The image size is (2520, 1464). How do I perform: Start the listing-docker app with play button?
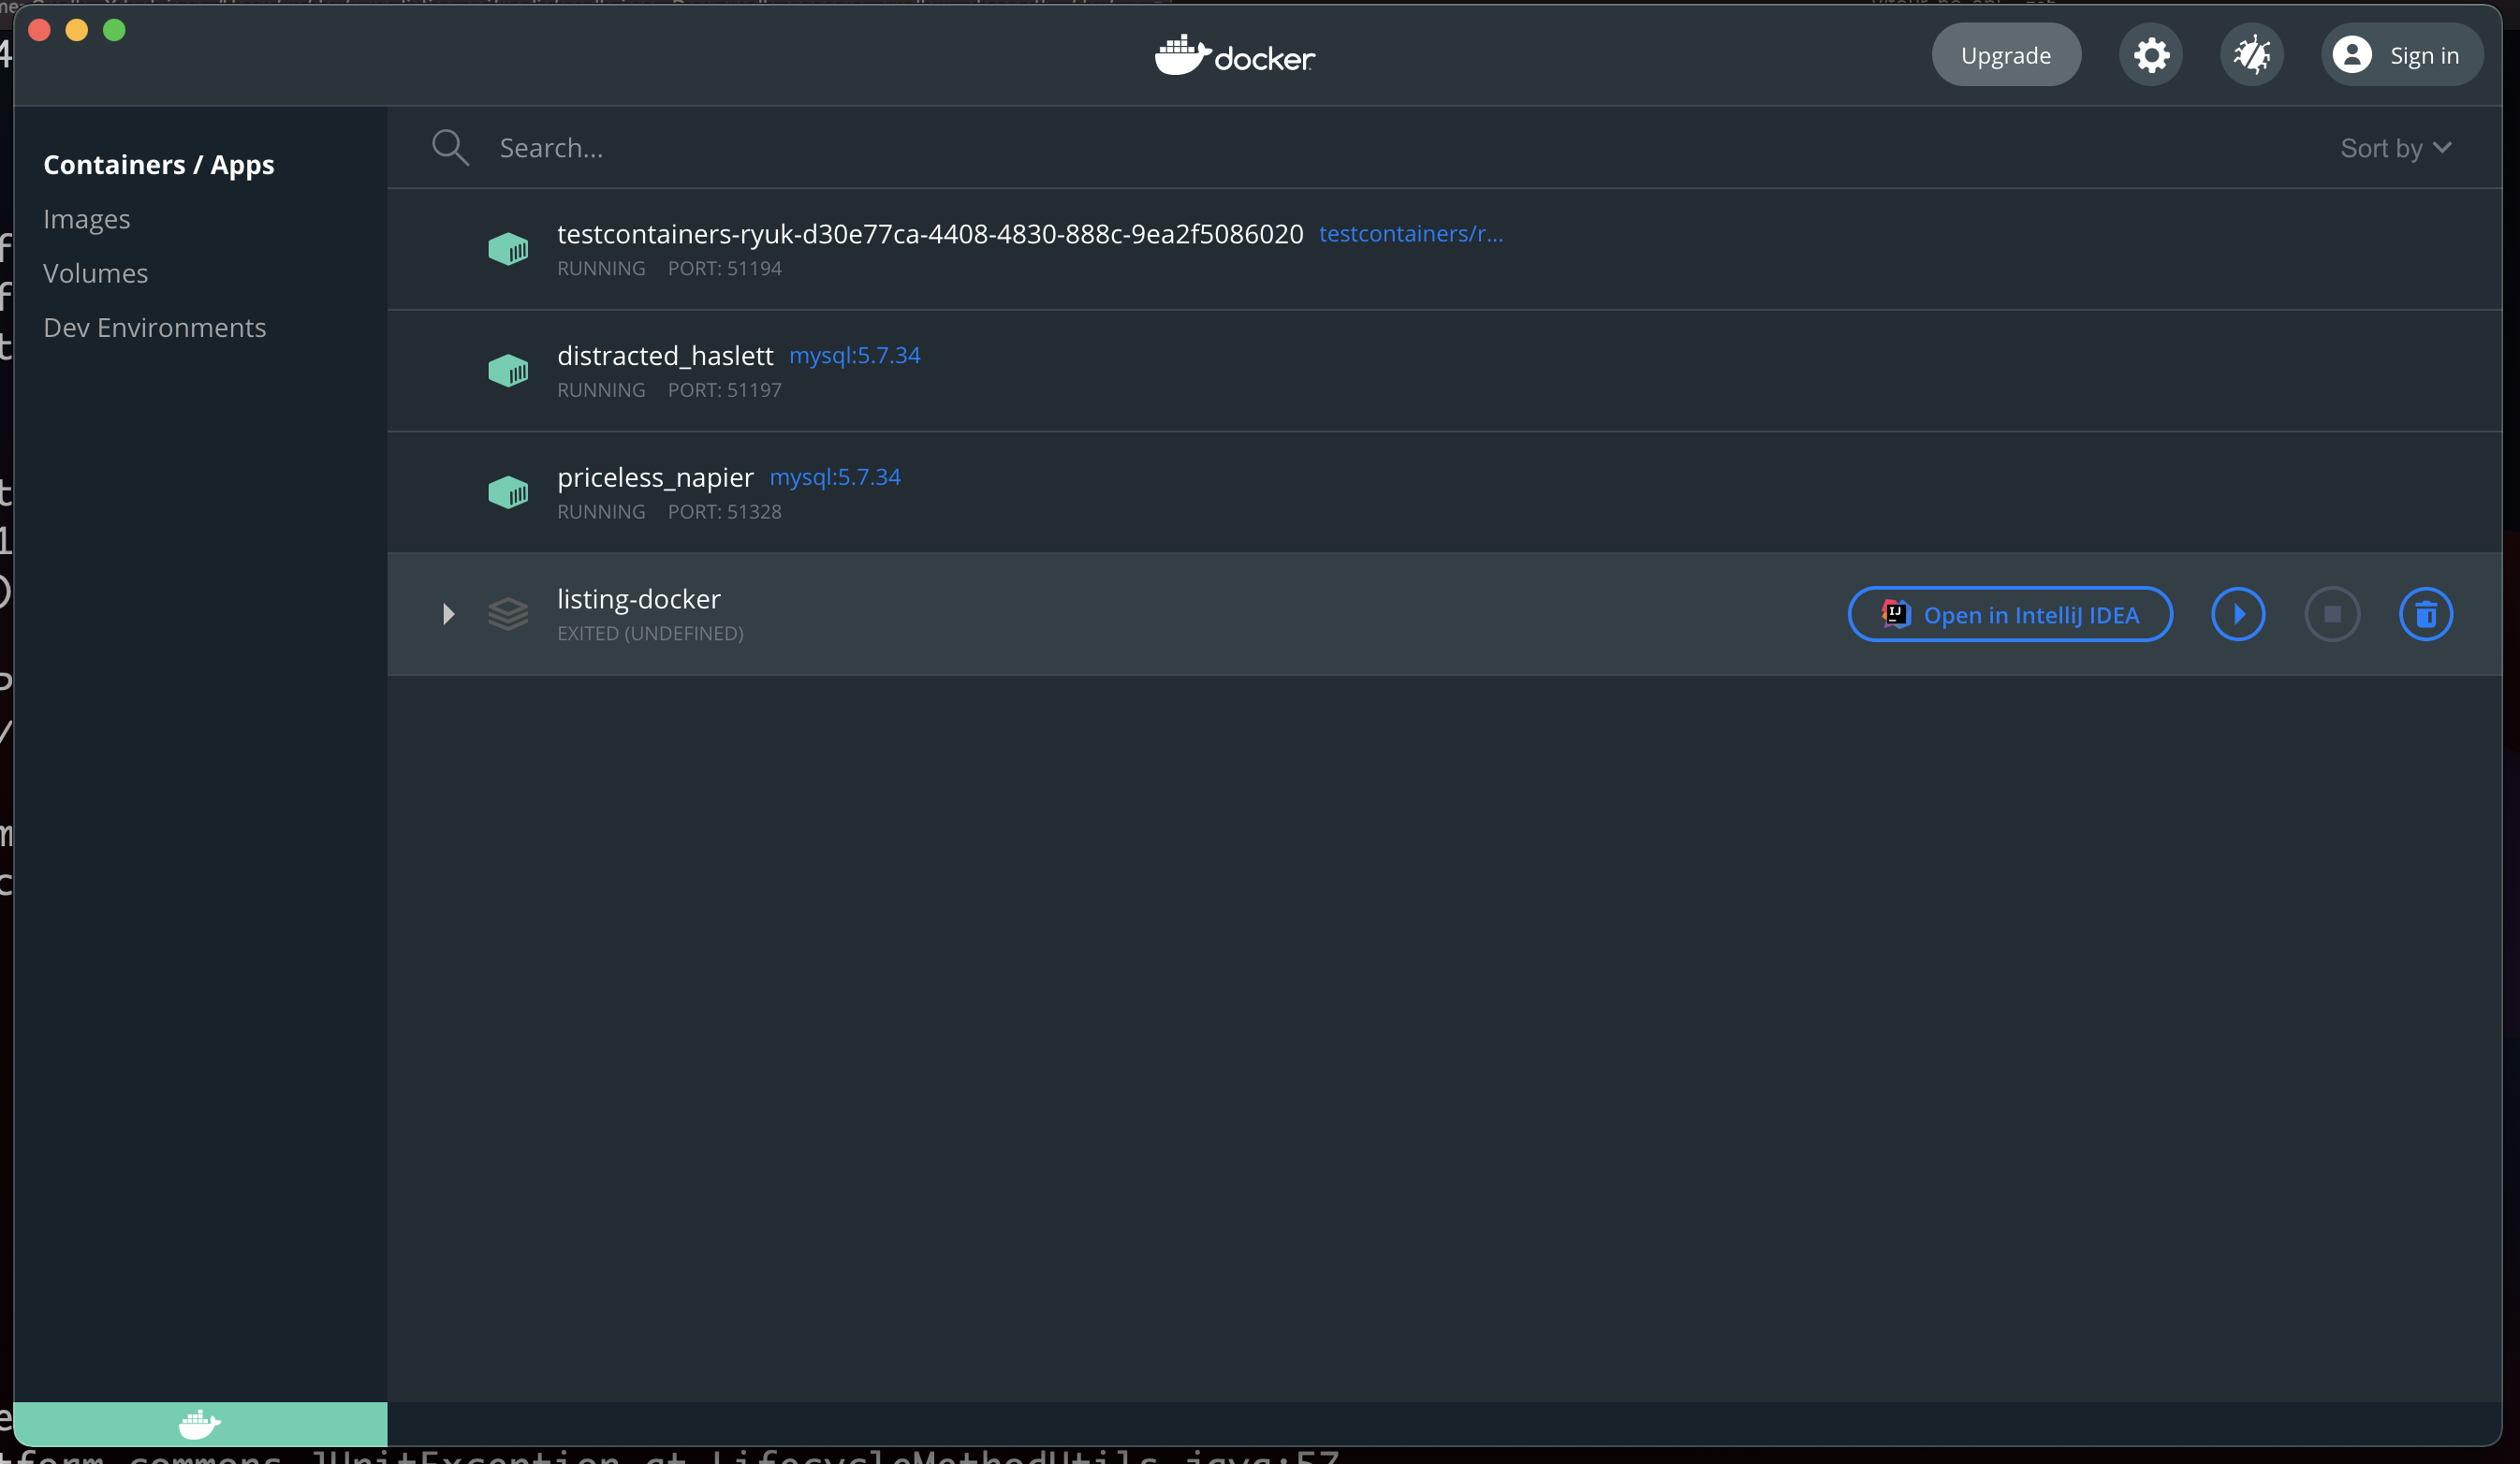pos(2237,614)
